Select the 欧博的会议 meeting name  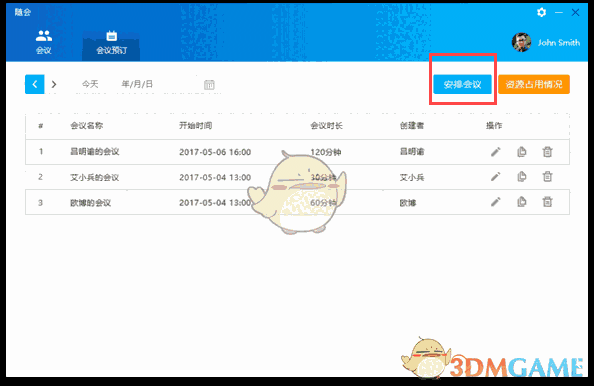(91, 203)
